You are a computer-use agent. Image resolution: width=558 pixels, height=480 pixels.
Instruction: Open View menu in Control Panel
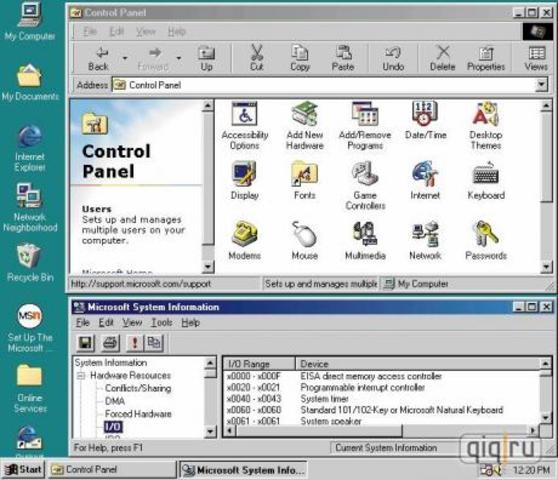[146, 32]
